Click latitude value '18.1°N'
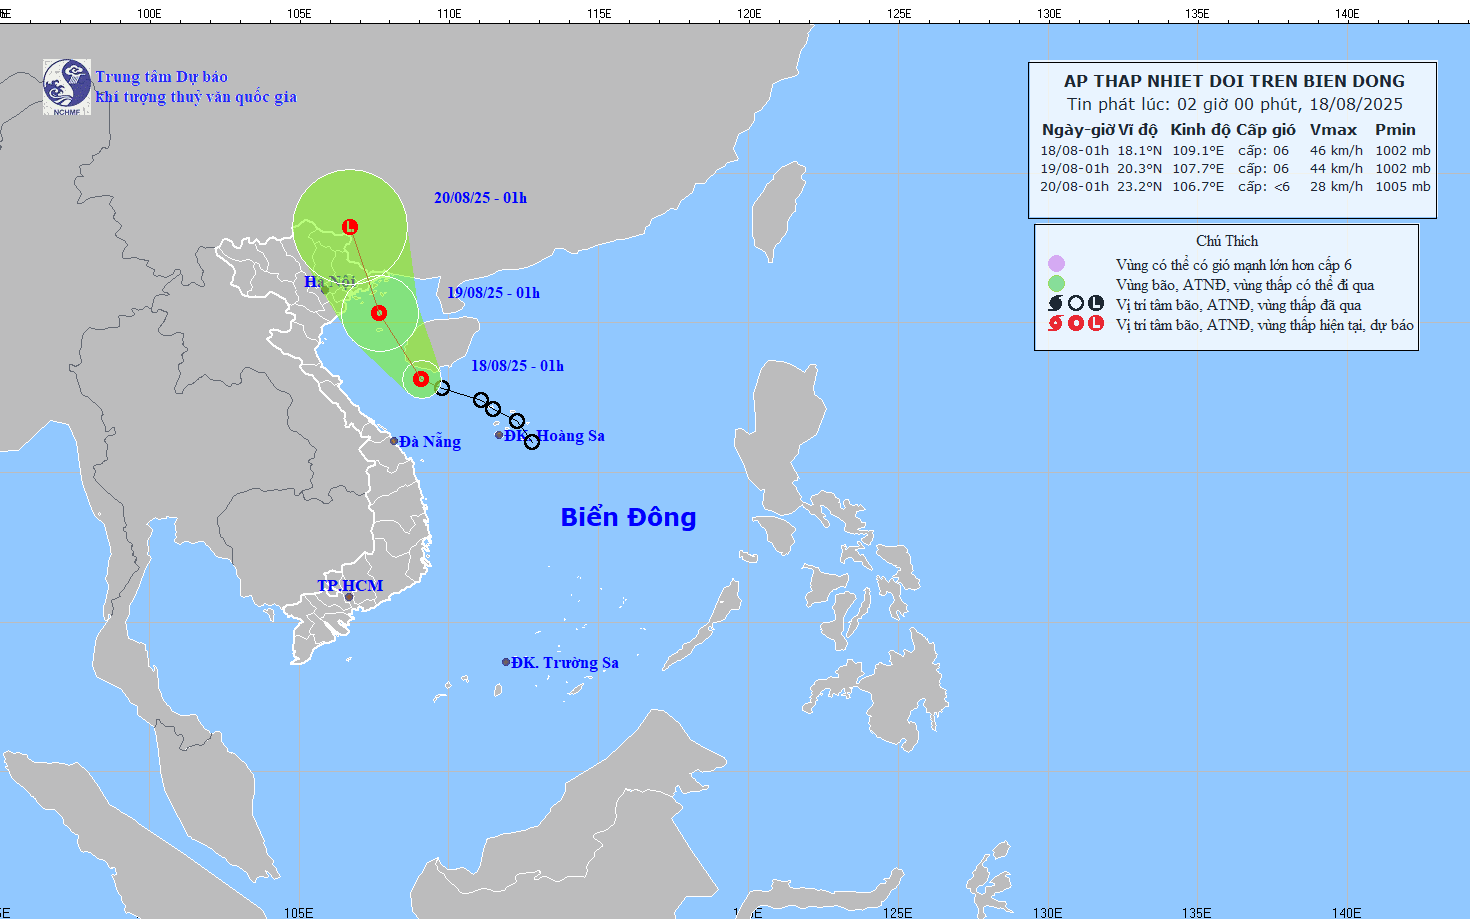Viewport: 1470px width, 919px height. (1139, 151)
